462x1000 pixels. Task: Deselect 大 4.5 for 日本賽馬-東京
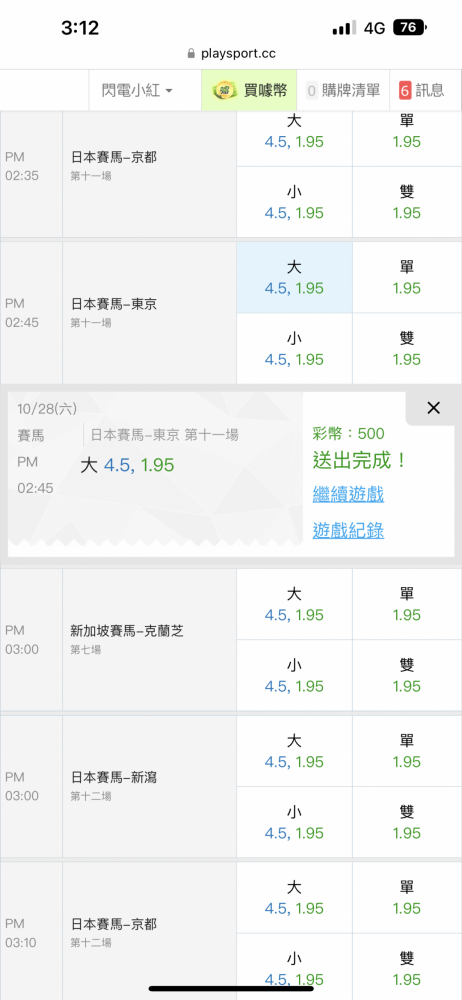click(294, 277)
